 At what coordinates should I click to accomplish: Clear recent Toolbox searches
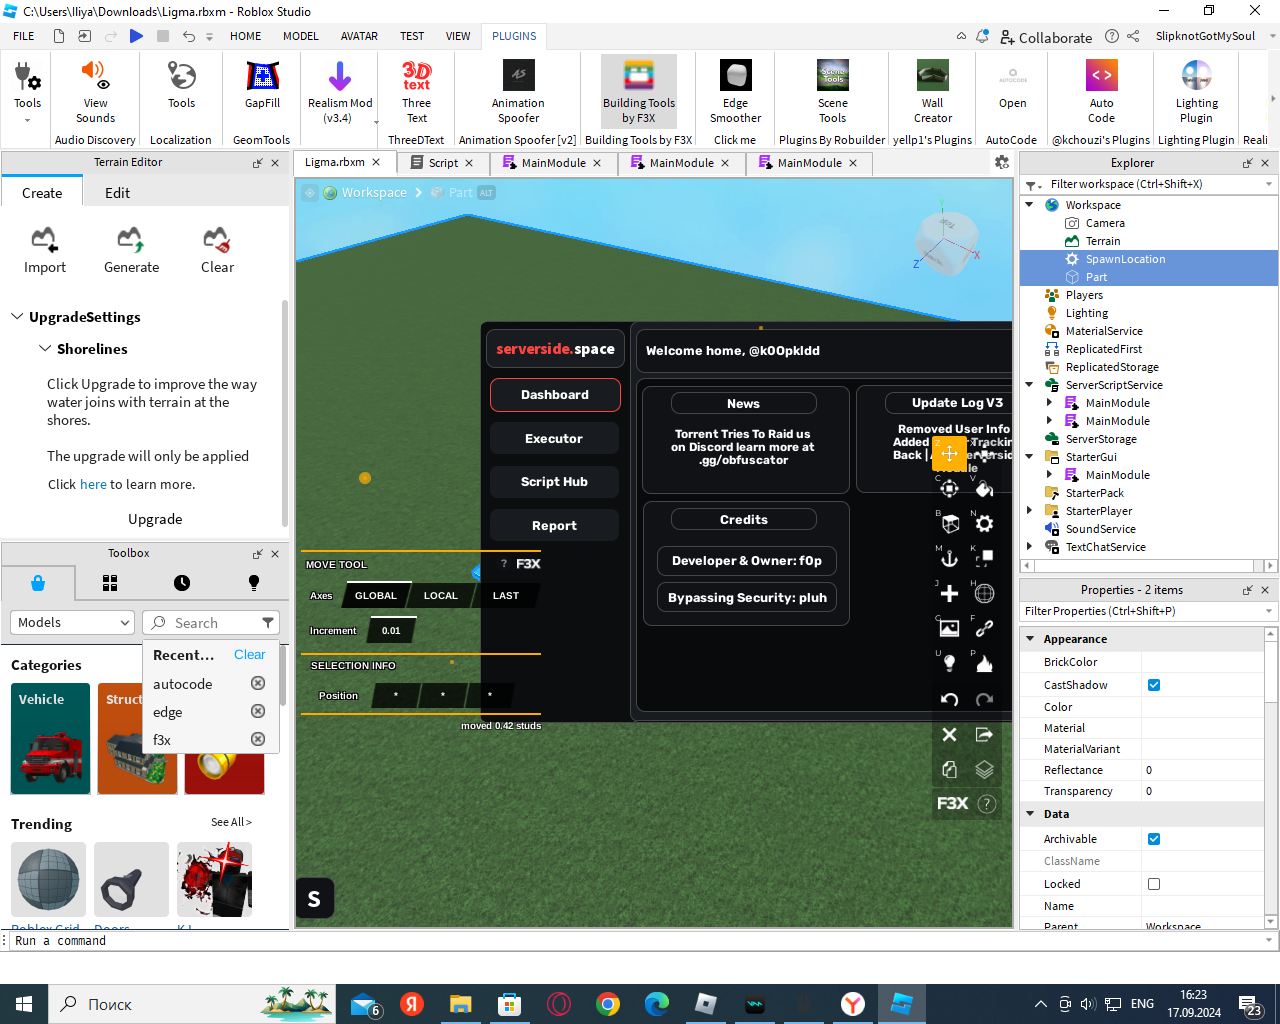[250, 655]
